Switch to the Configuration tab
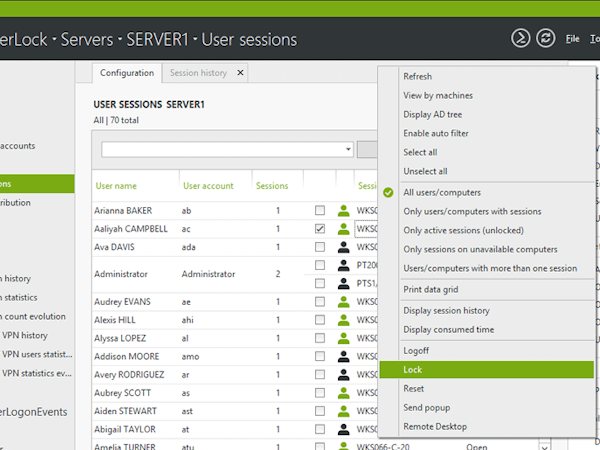The width and height of the screenshot is (600, 450). click(127, 73)
